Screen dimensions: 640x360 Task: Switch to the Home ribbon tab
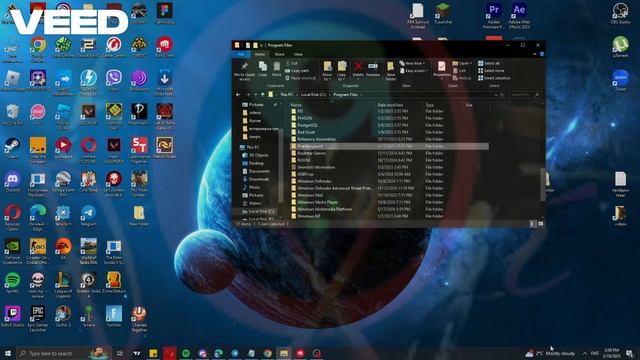pyautogui.click(x=260, y=54)
